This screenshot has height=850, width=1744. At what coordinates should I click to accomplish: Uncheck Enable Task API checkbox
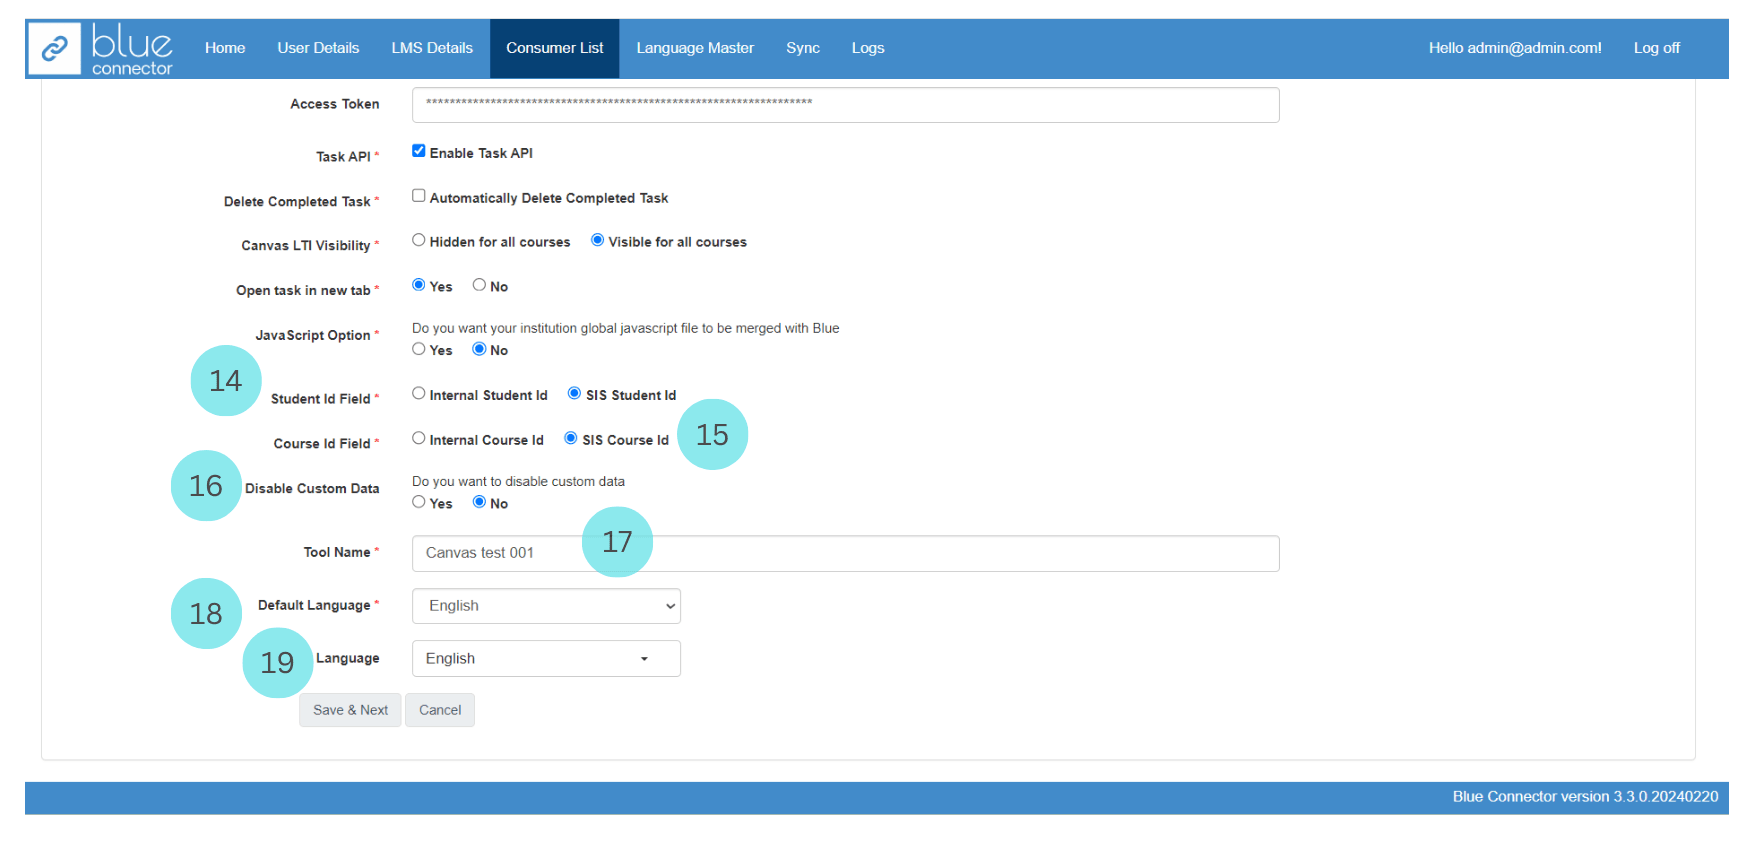[x=419, y=151]
